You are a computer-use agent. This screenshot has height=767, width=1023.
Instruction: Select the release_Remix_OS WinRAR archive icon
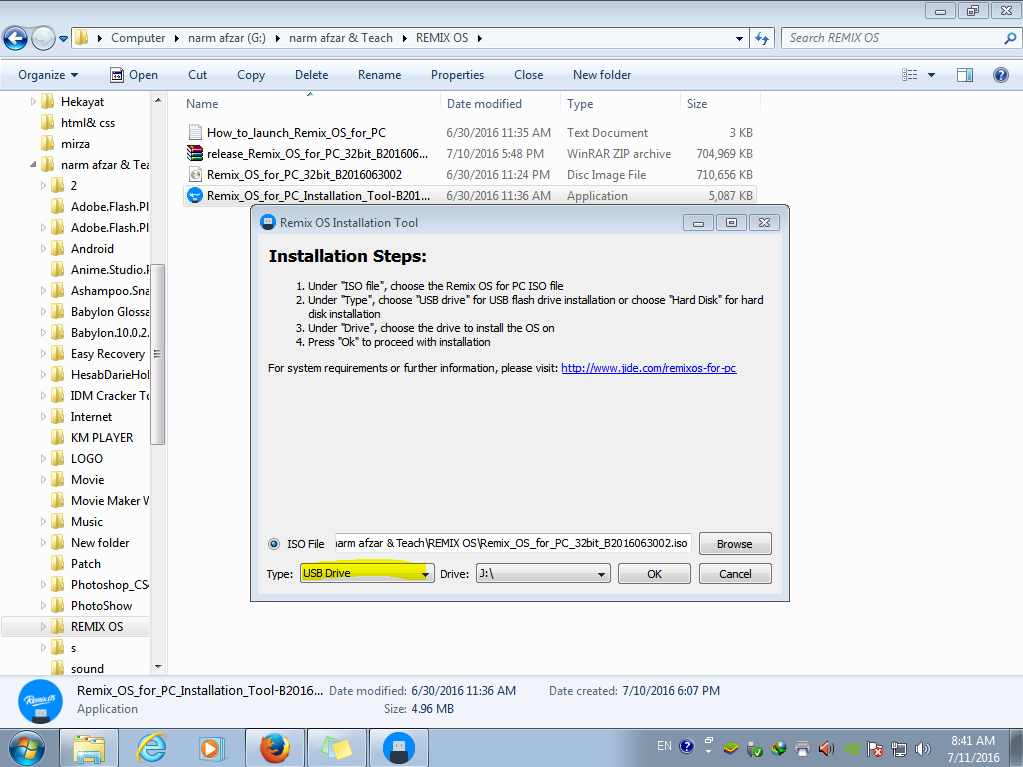194,153
